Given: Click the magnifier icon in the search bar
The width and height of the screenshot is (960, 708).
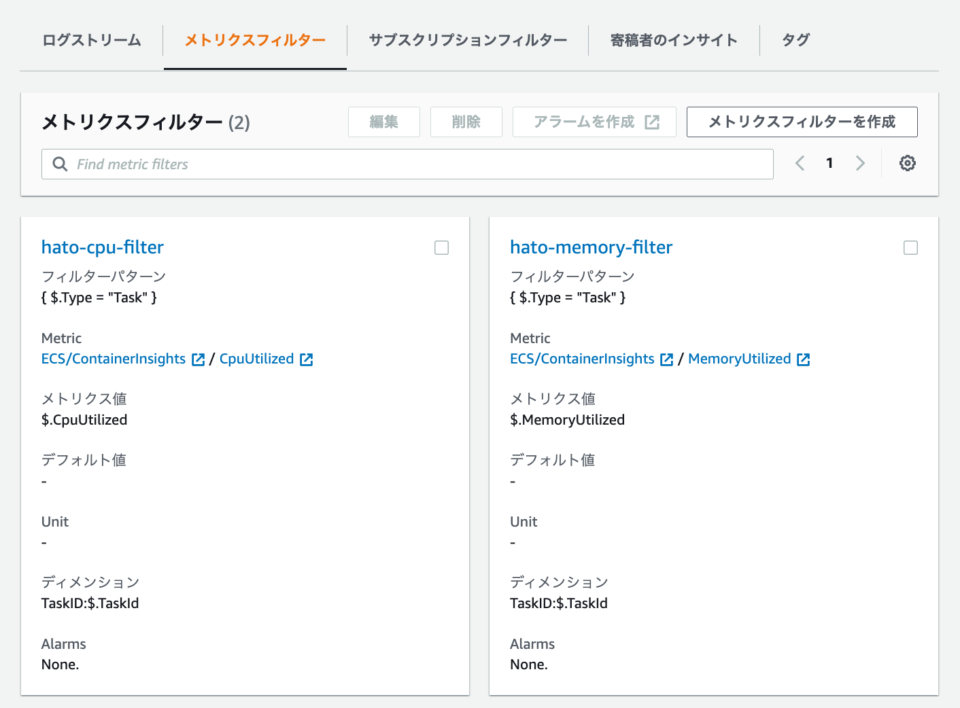Looking at the screenshot, I should pos(57,163).
